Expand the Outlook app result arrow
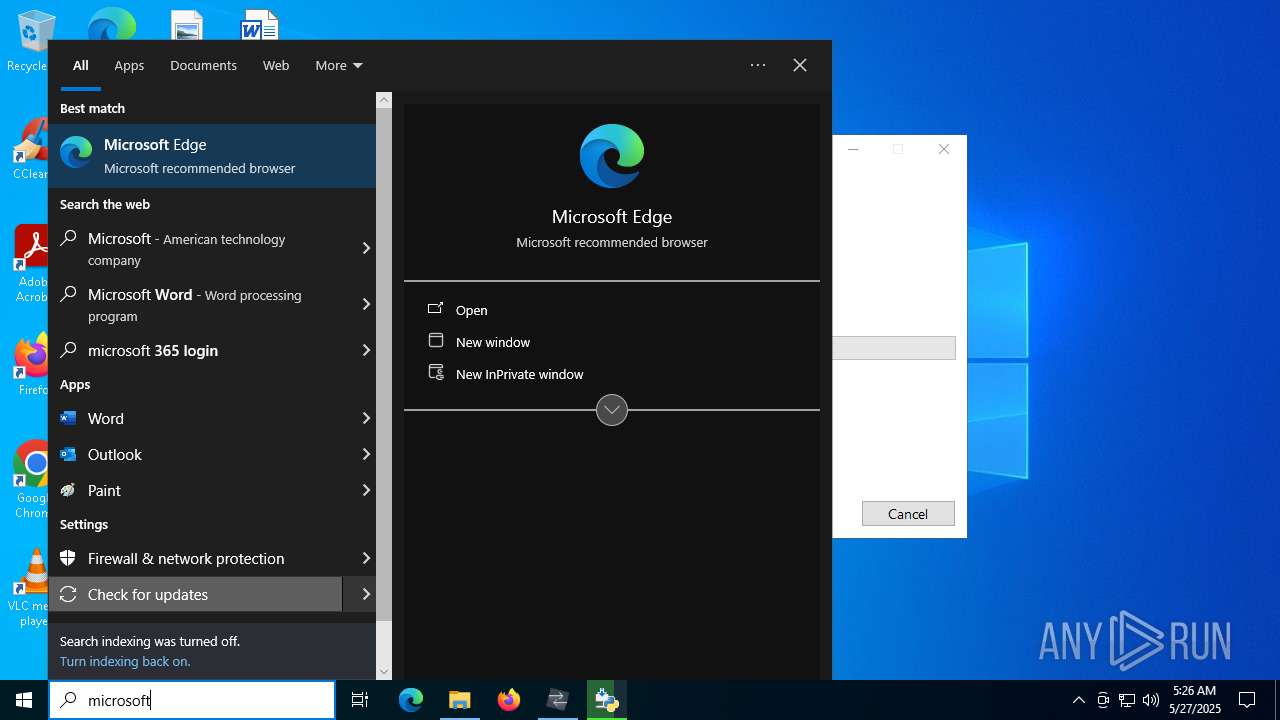 [x=366, y=454]
